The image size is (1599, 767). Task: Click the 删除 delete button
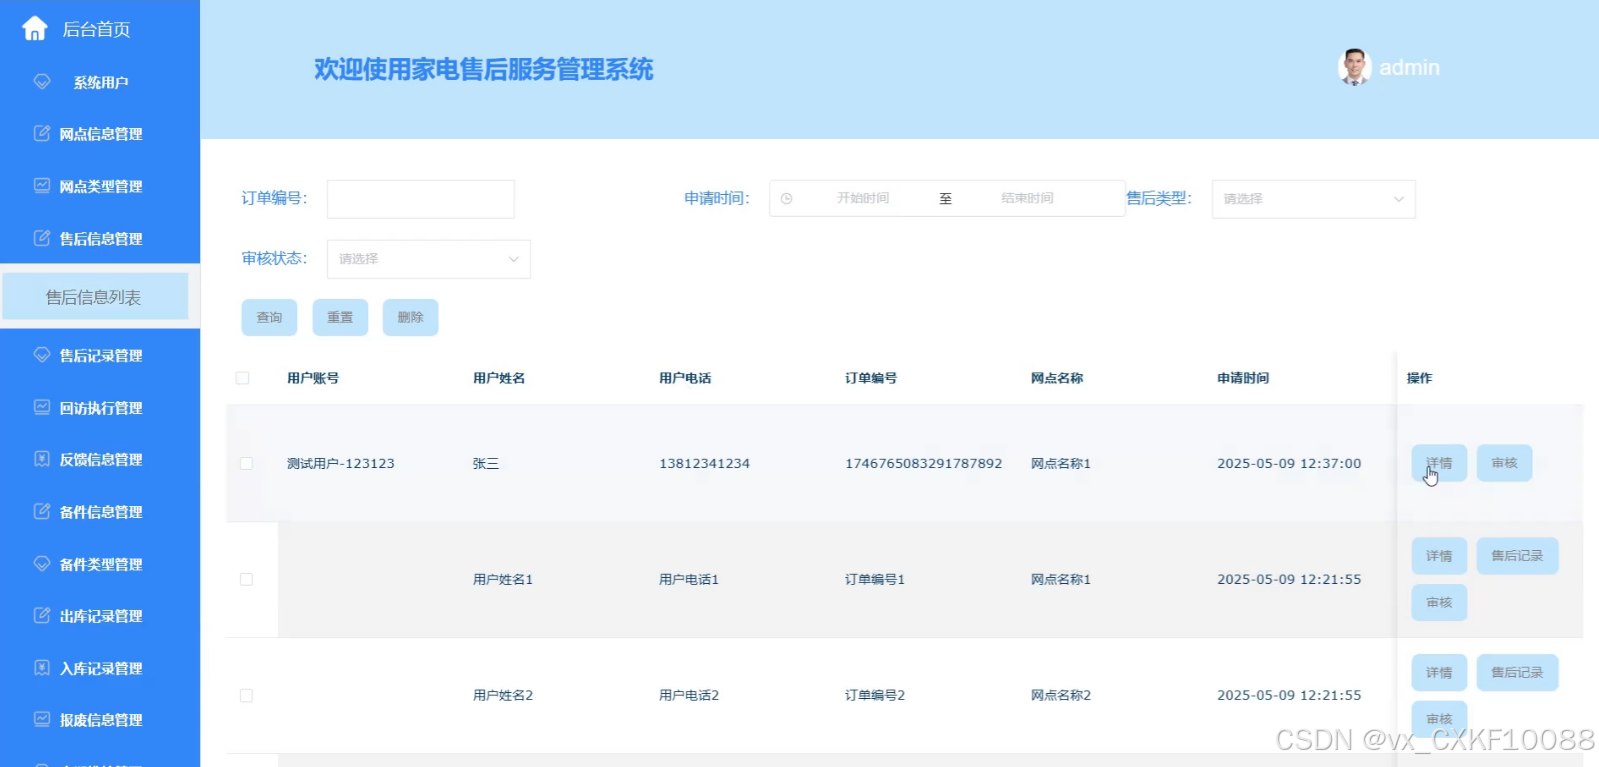[x=410, y=317]
